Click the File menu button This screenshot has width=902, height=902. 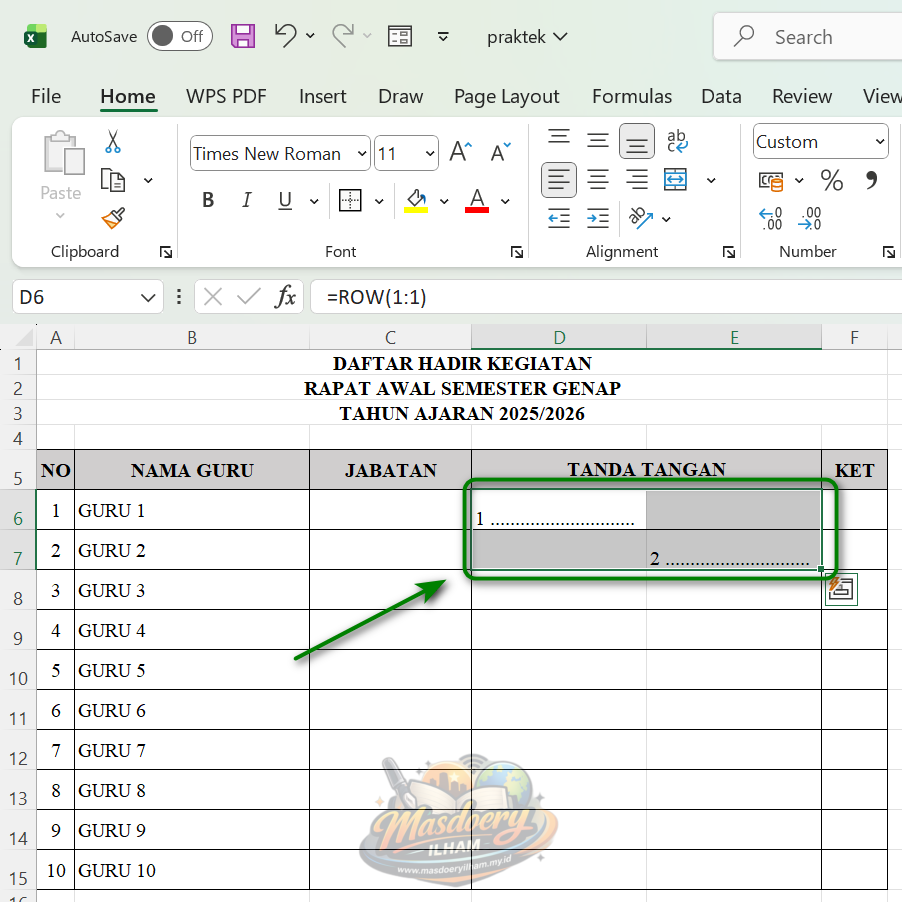46,97
